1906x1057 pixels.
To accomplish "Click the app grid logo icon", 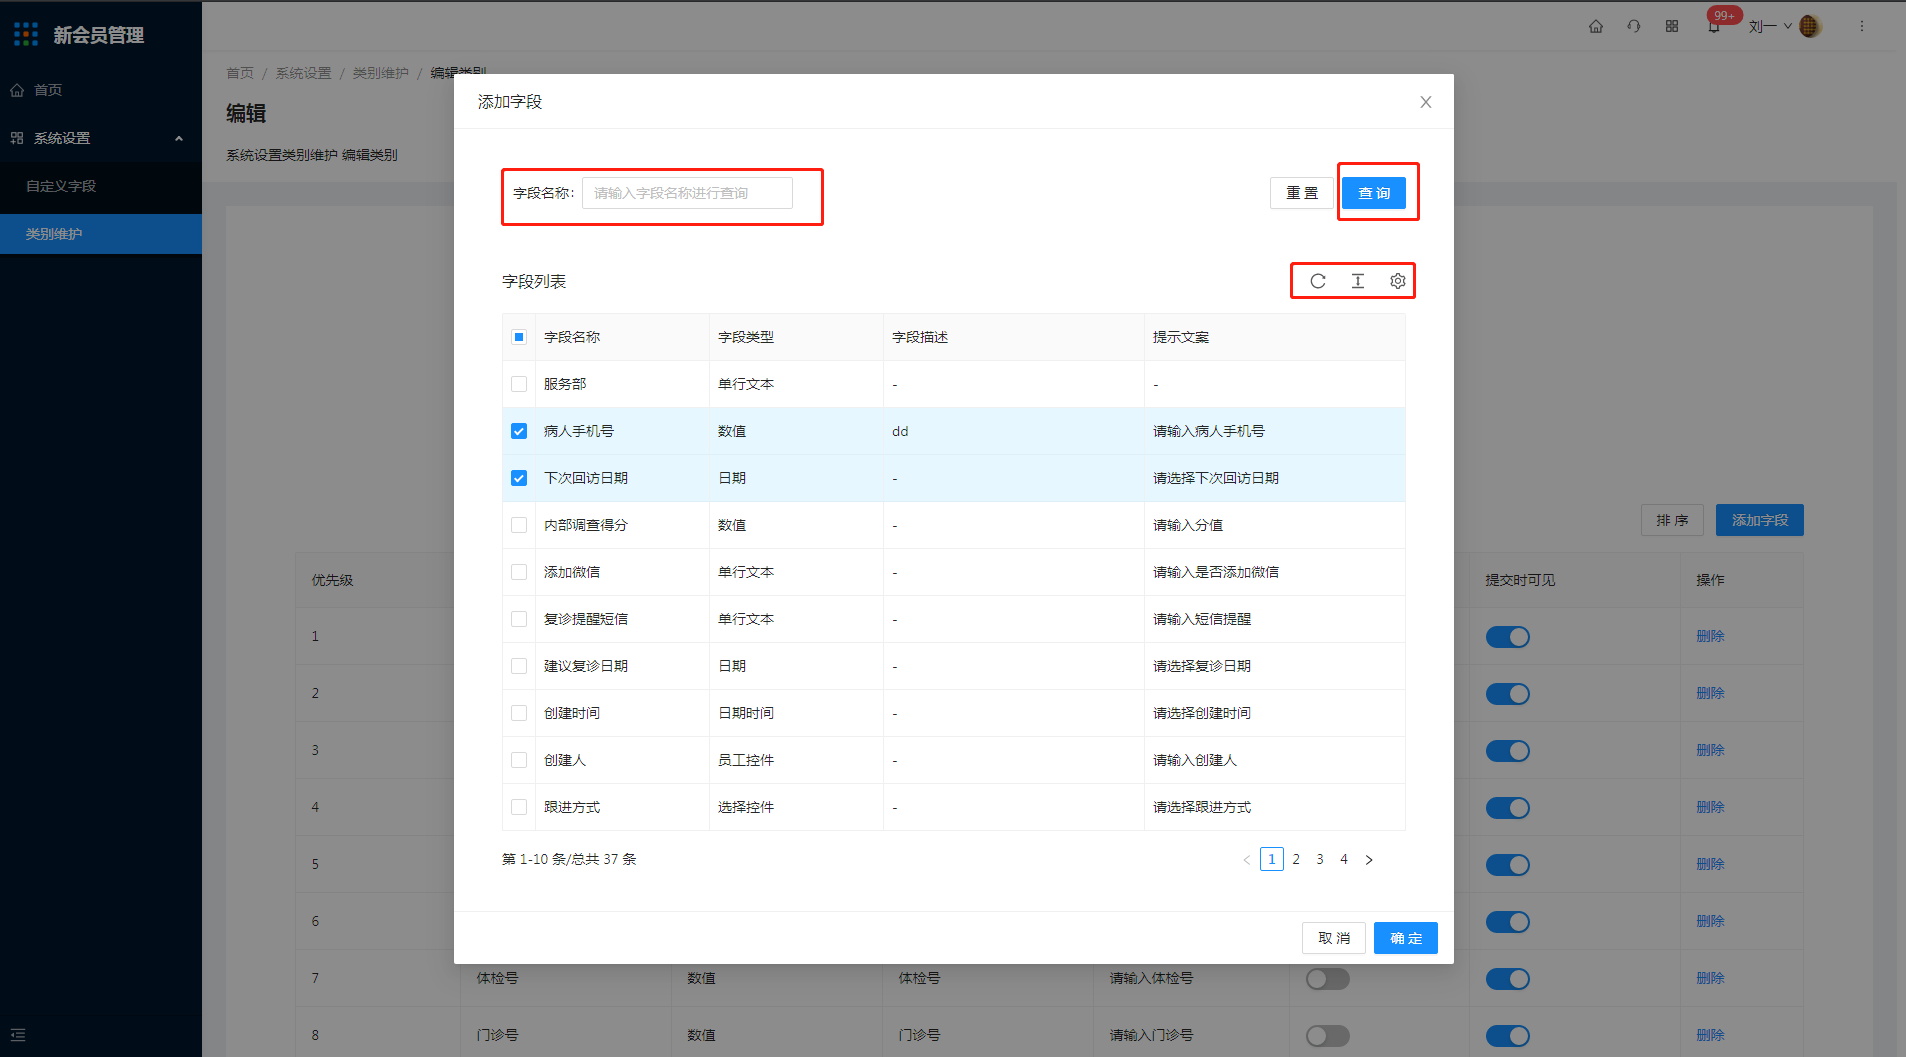I will pos(26,34).
